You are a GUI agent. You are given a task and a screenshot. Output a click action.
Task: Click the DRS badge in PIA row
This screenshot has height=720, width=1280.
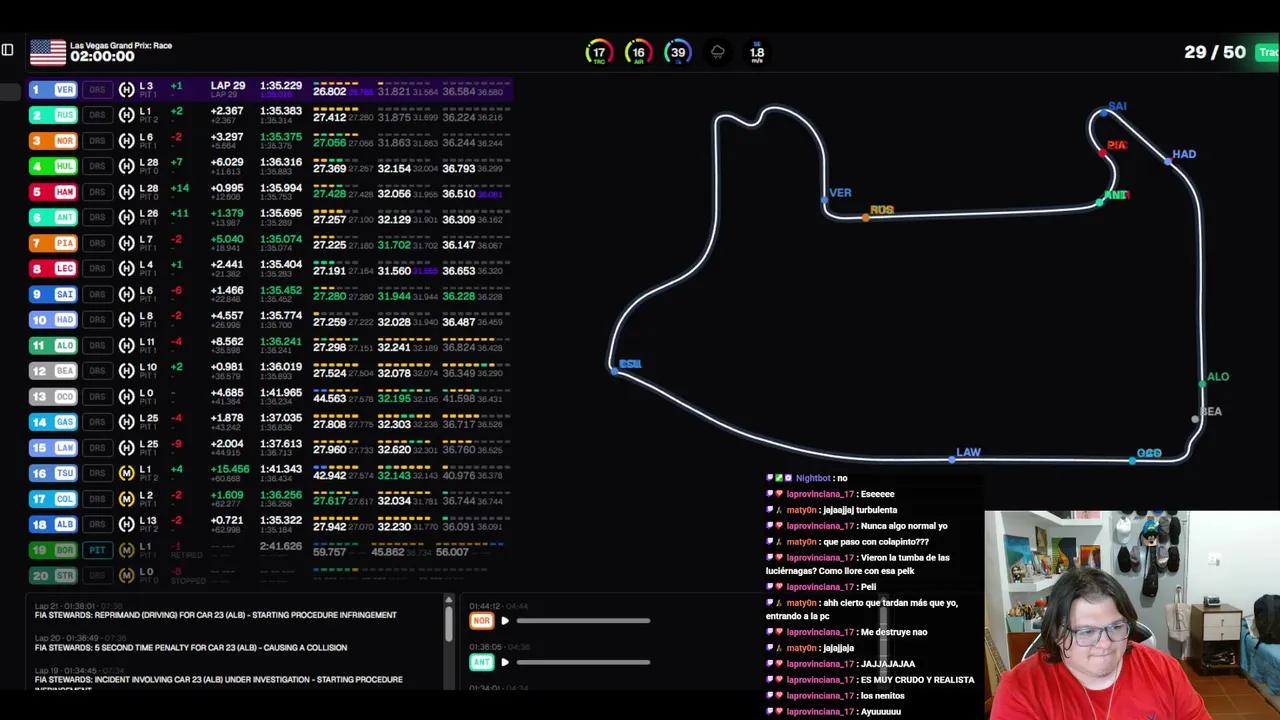tap(97, 243)
